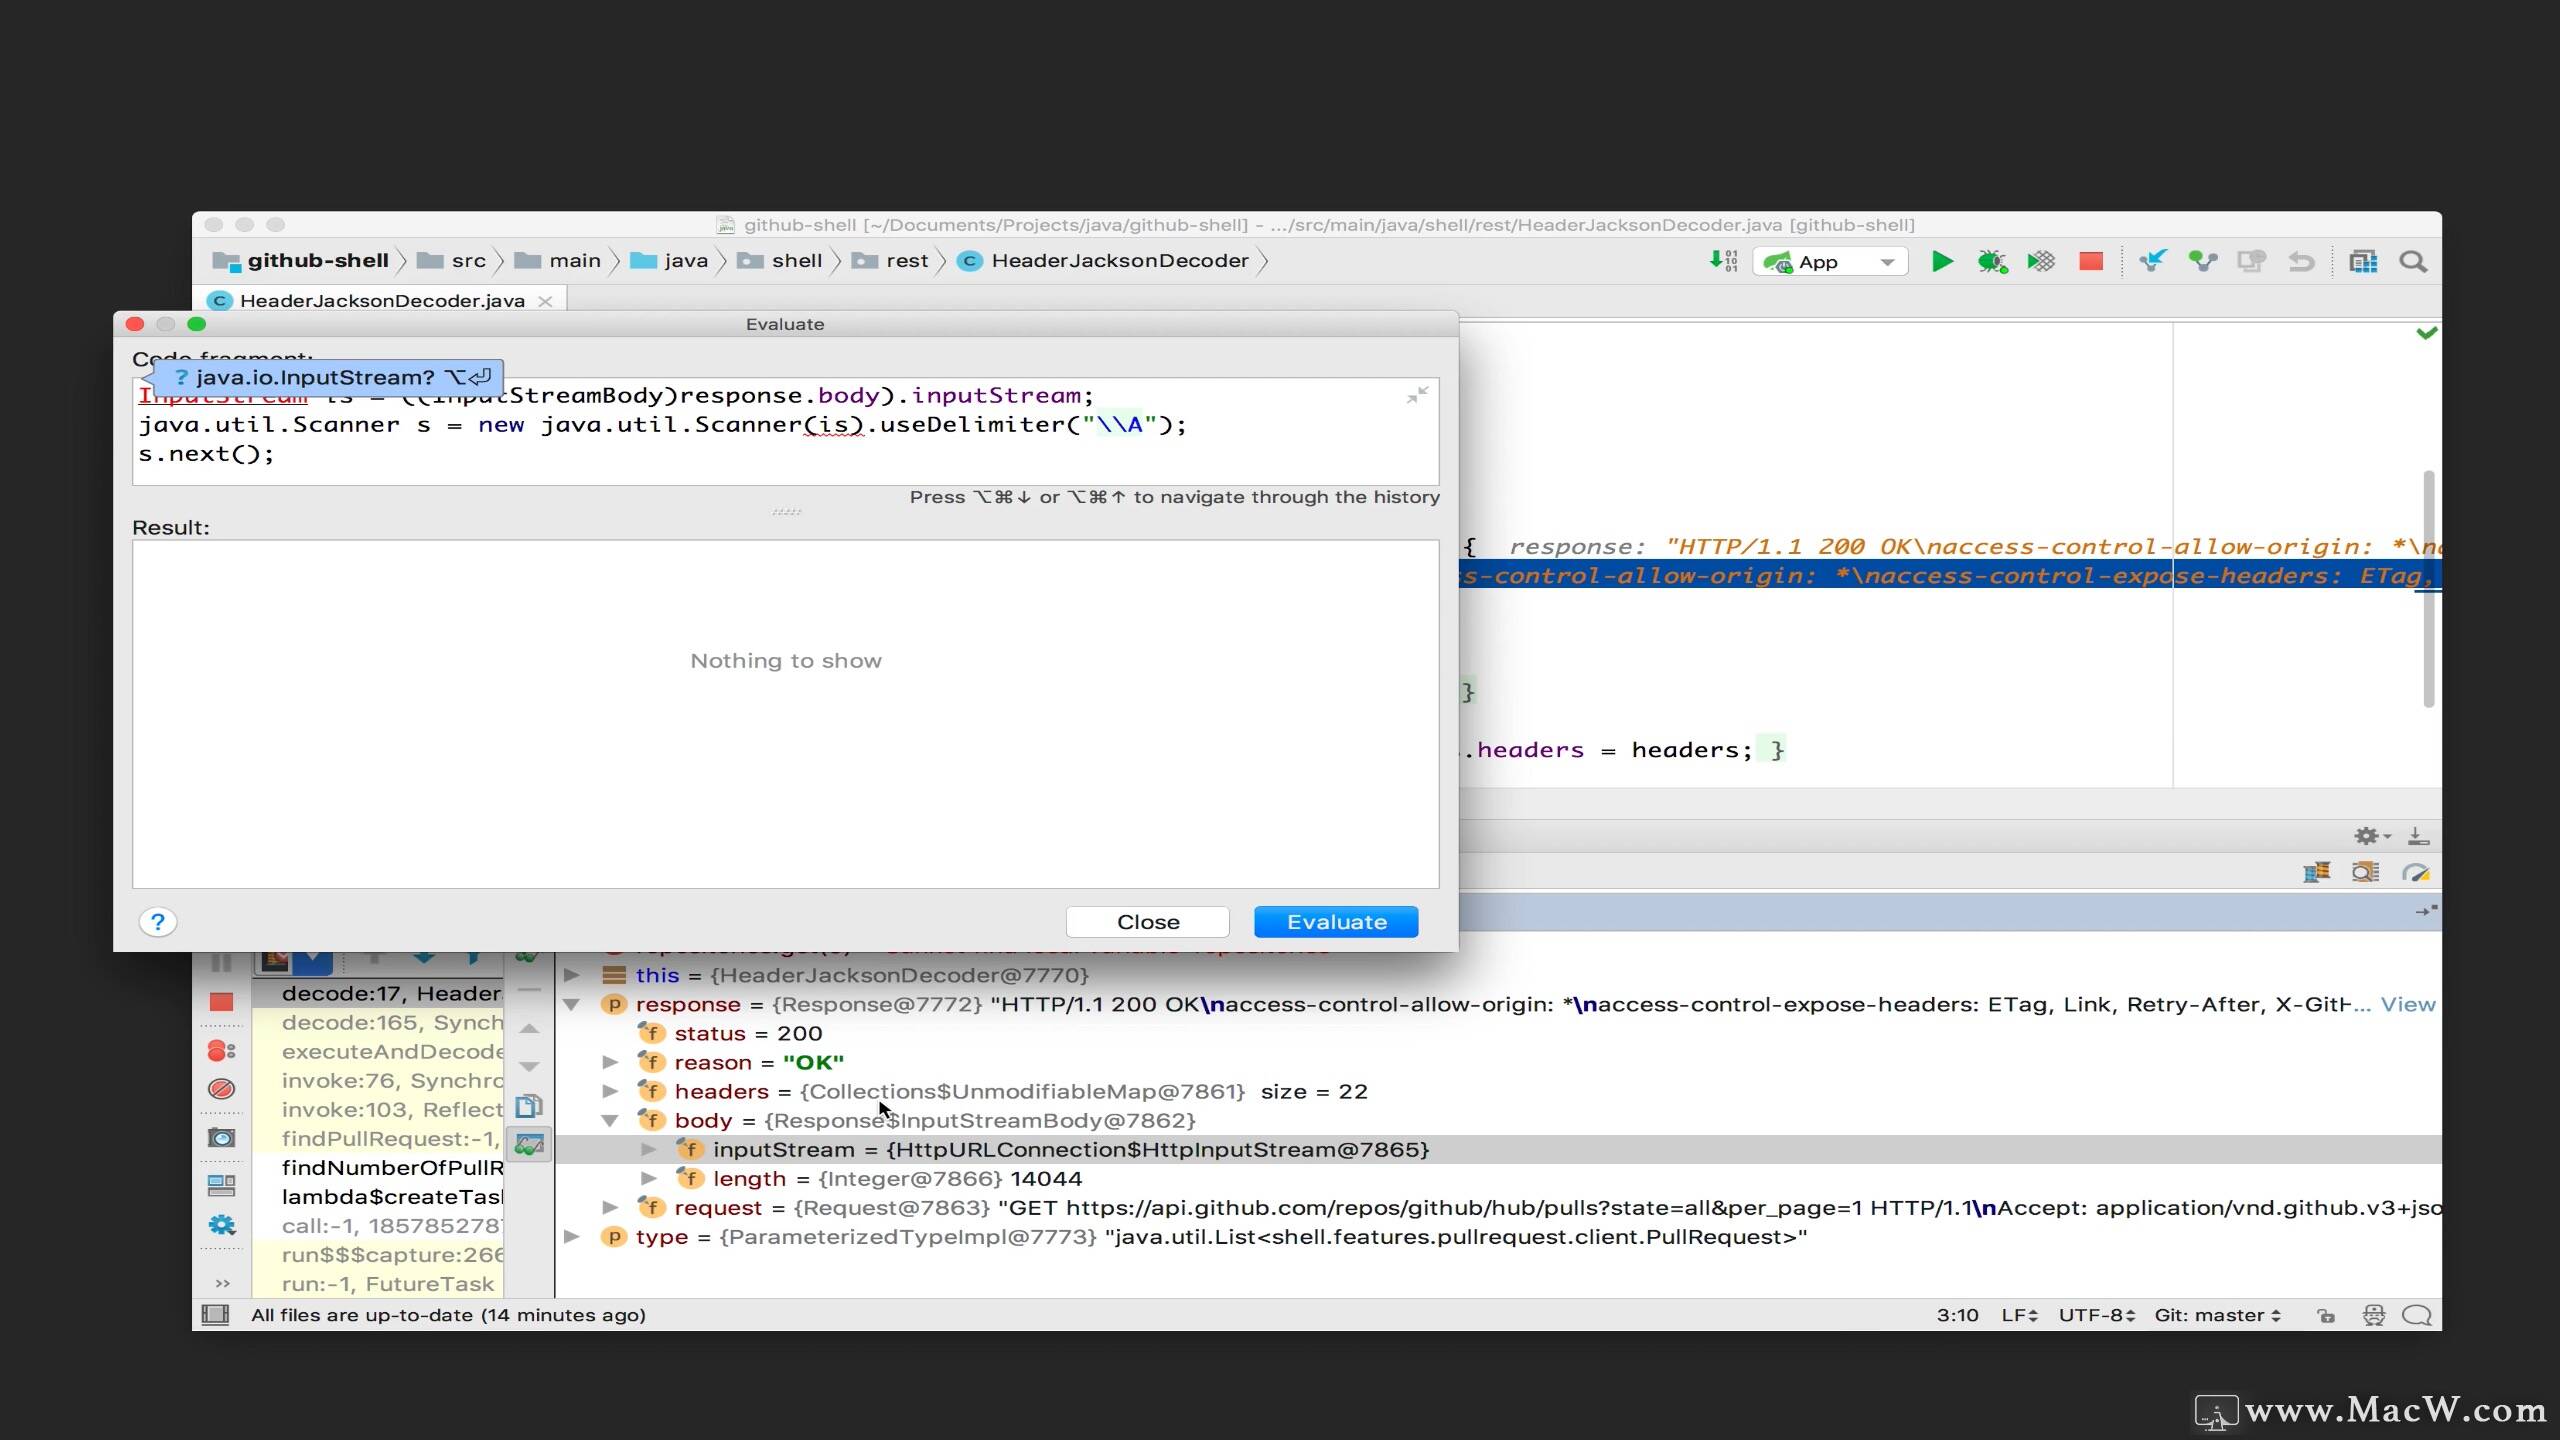Close the HeaderJacksonDecoder.java tab
This screenshot has width=2560, height=1440.
[x=545, y=301]
